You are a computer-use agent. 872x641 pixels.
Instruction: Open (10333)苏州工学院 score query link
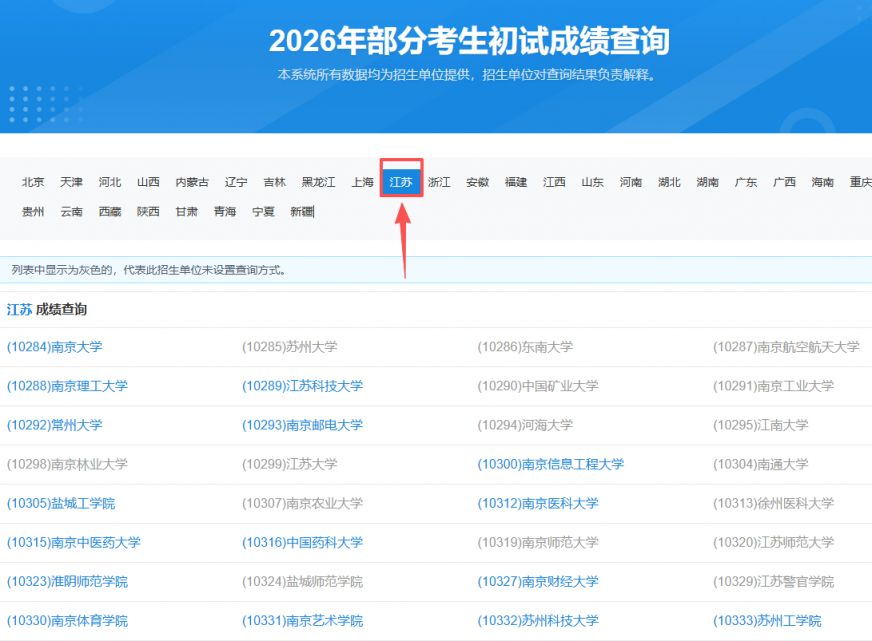[767, 620]
